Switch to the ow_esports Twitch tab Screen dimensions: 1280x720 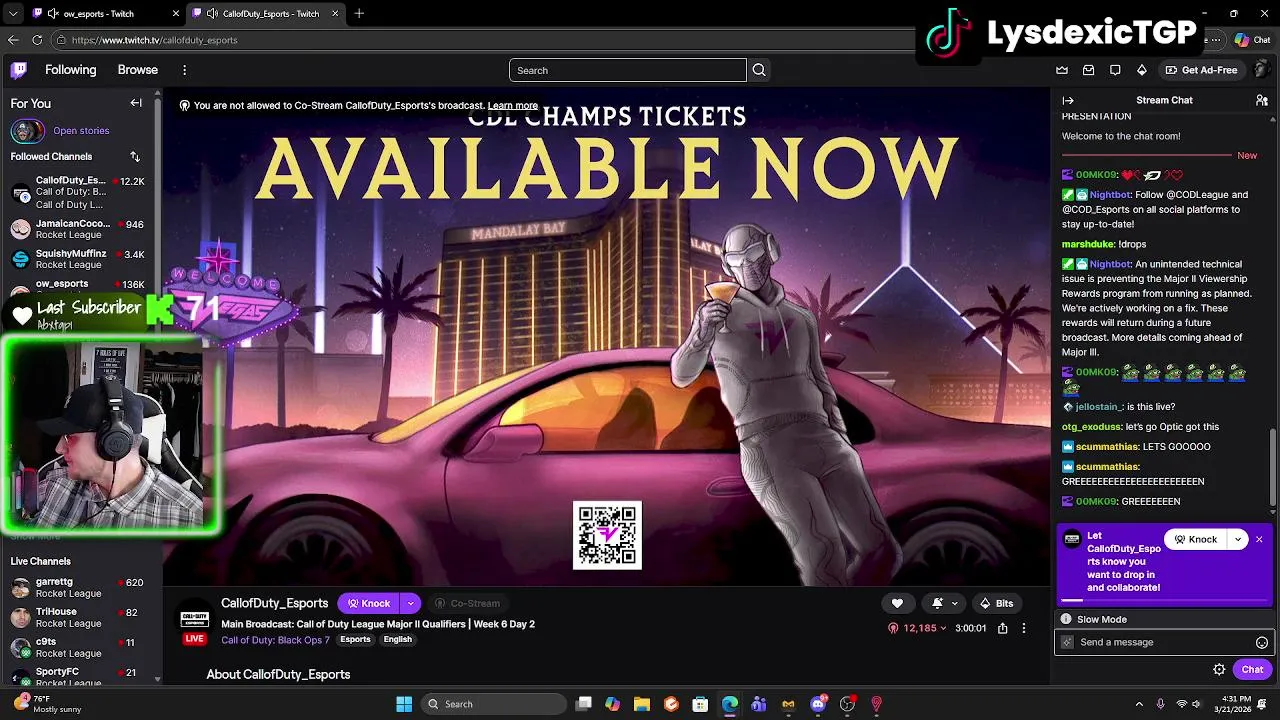tap(105, 14)
